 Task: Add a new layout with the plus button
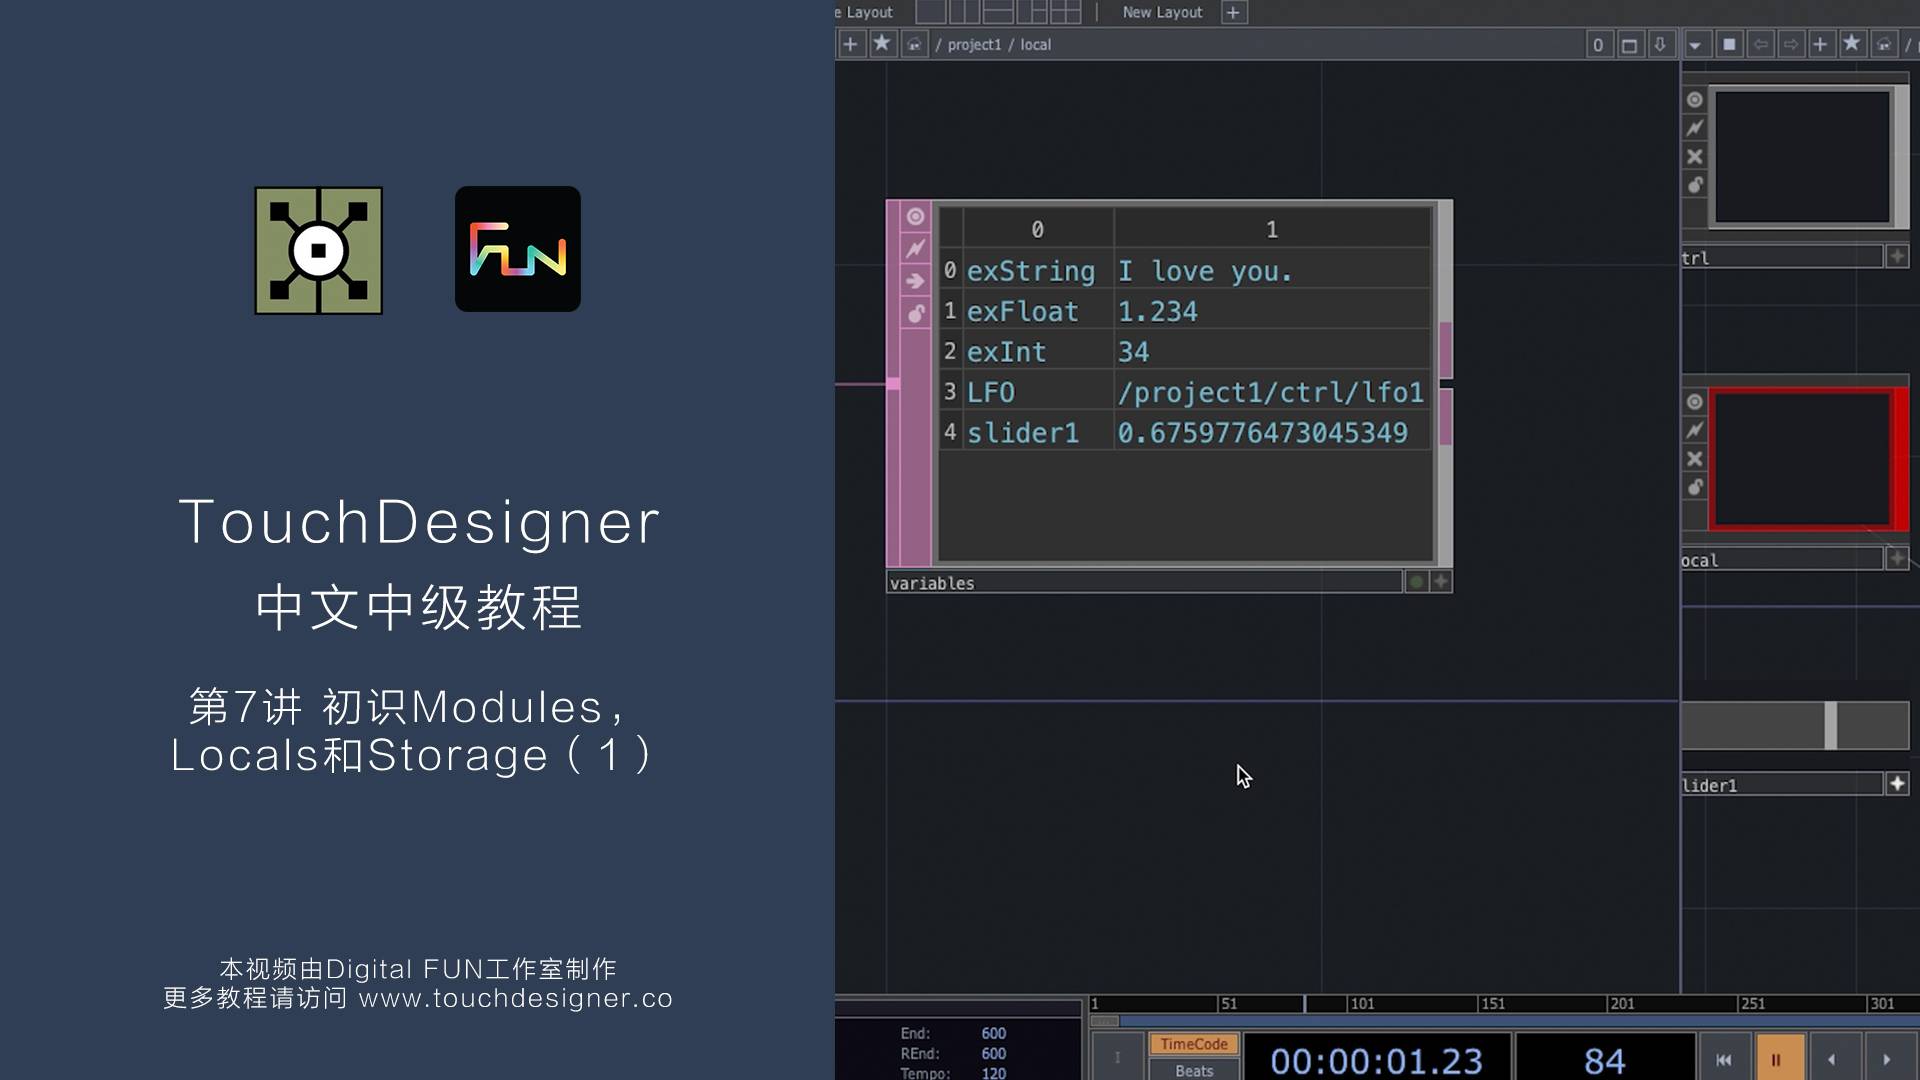click(1234, 12)
